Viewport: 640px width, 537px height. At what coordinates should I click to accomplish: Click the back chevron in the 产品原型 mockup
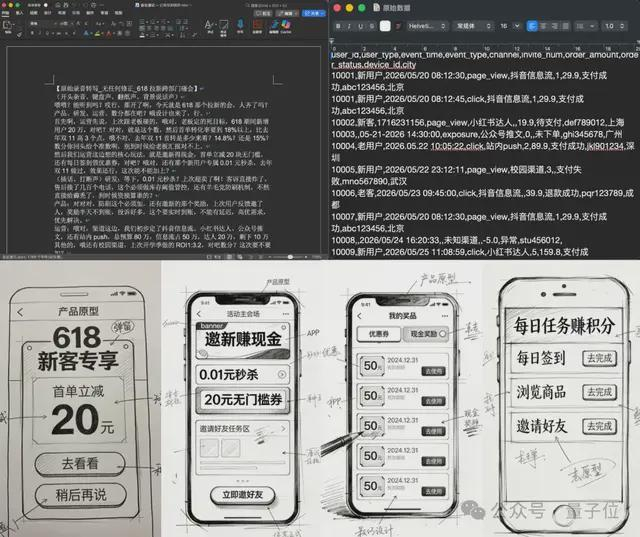[x=20, y=312]
